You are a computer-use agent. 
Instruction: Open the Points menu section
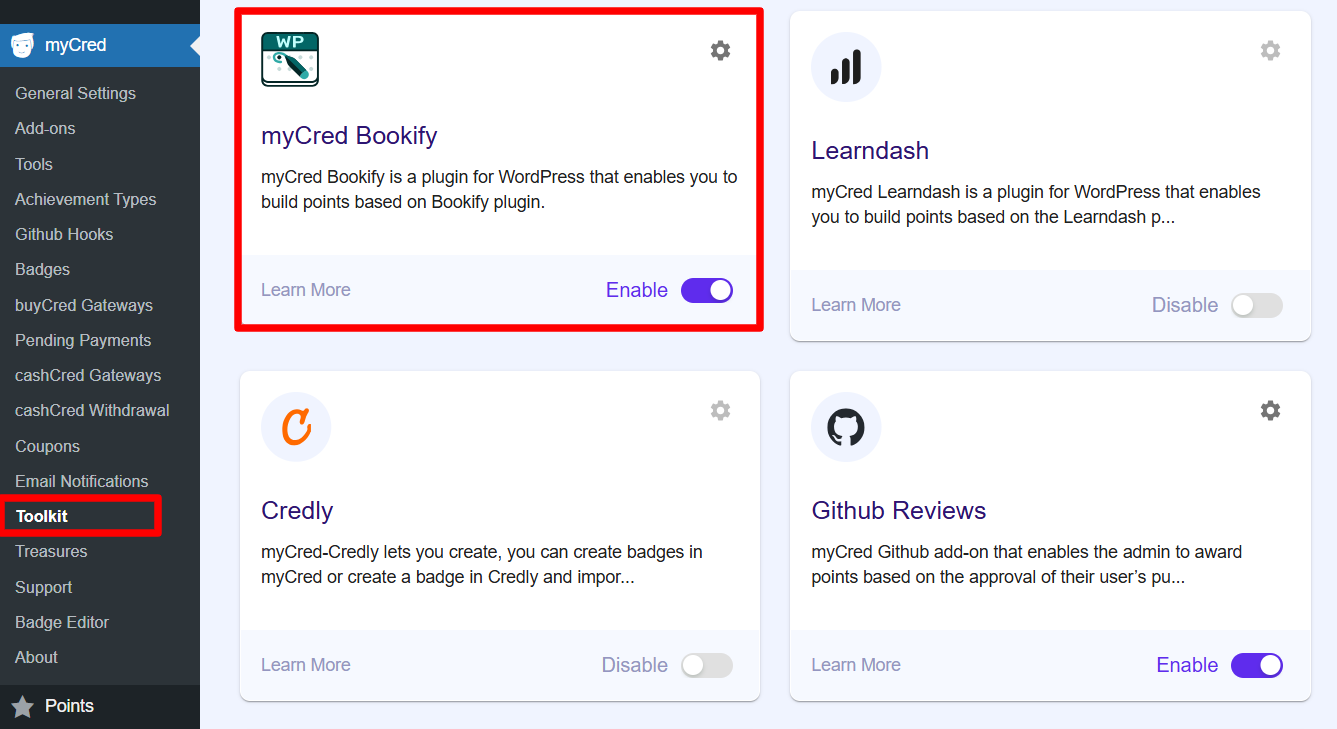69,706
